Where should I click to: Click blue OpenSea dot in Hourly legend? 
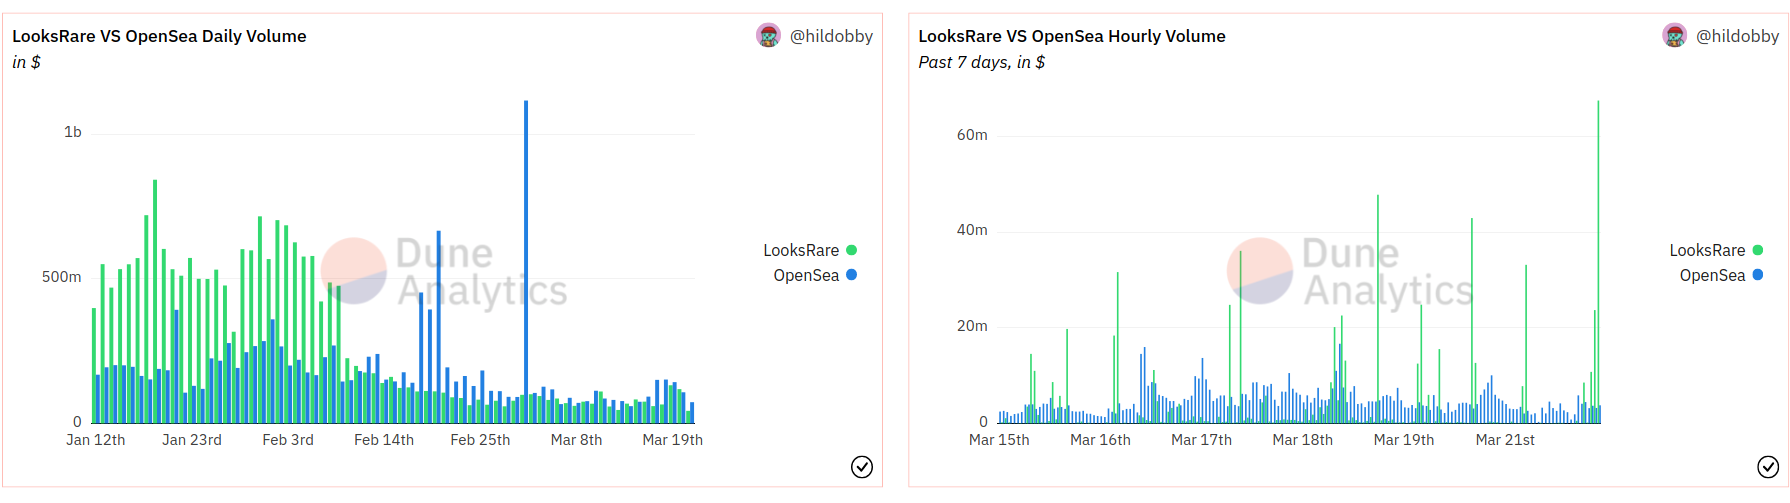click(x=1758, y=275)
